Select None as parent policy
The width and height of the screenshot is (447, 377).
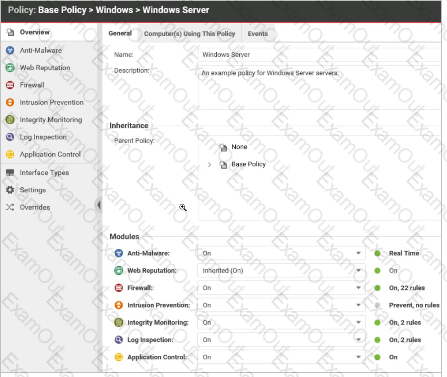click(x=239, y=147)
